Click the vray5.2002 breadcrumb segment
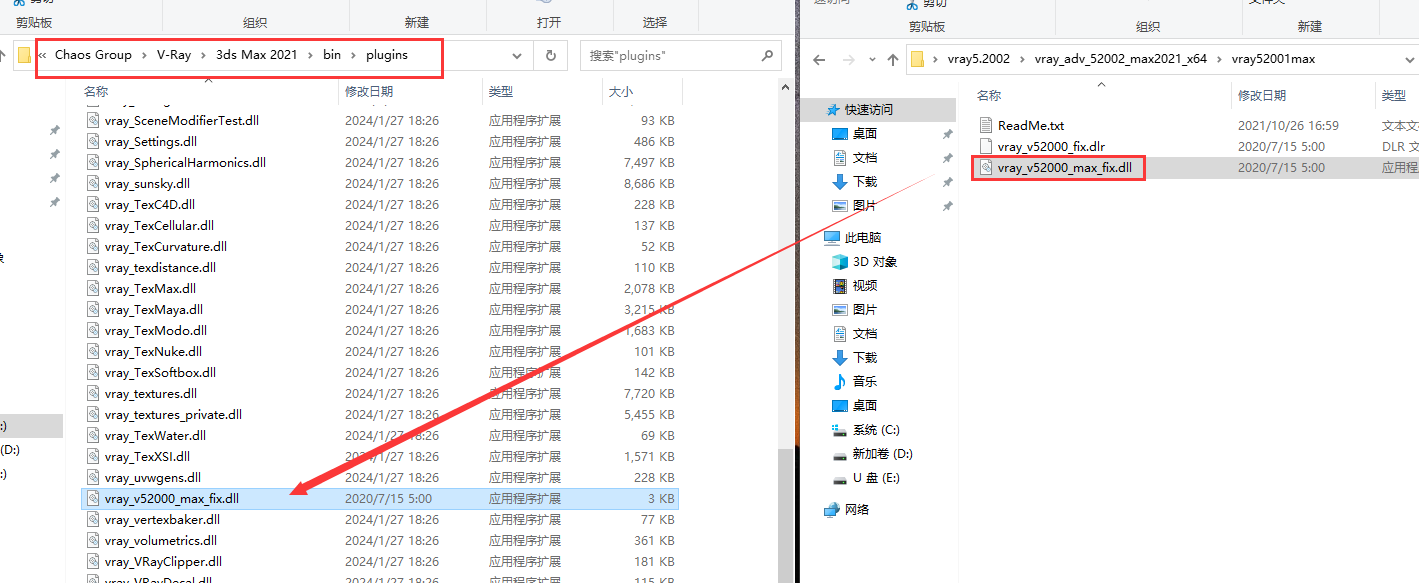The image size is (1419, 583). [x=978, y=59]
